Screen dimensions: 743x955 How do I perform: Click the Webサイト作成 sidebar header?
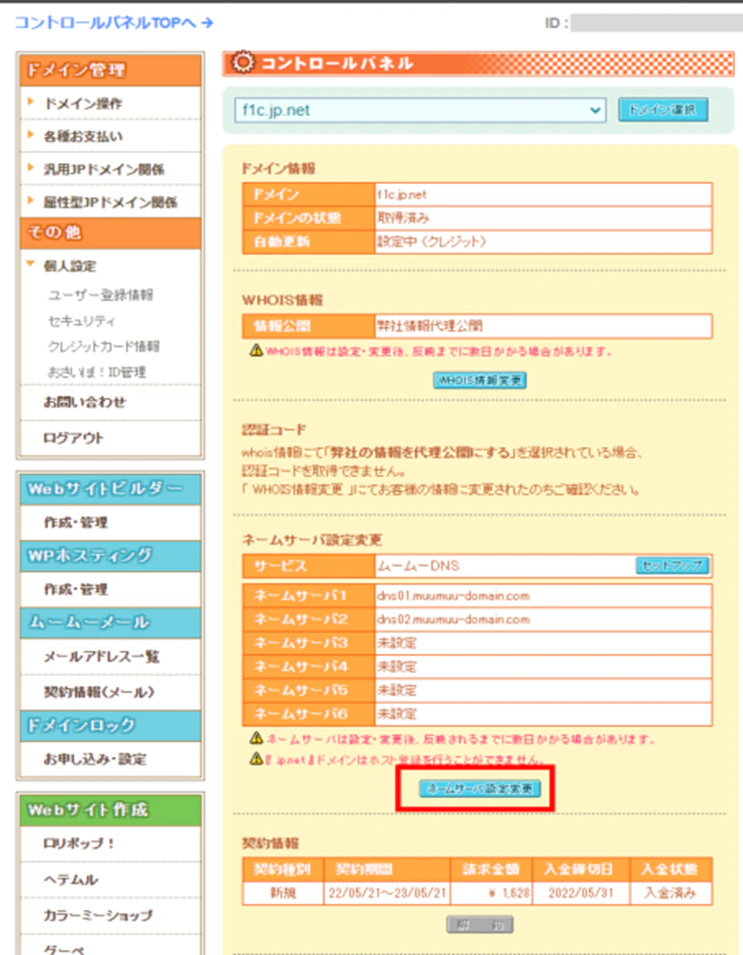tap(110, 810)
